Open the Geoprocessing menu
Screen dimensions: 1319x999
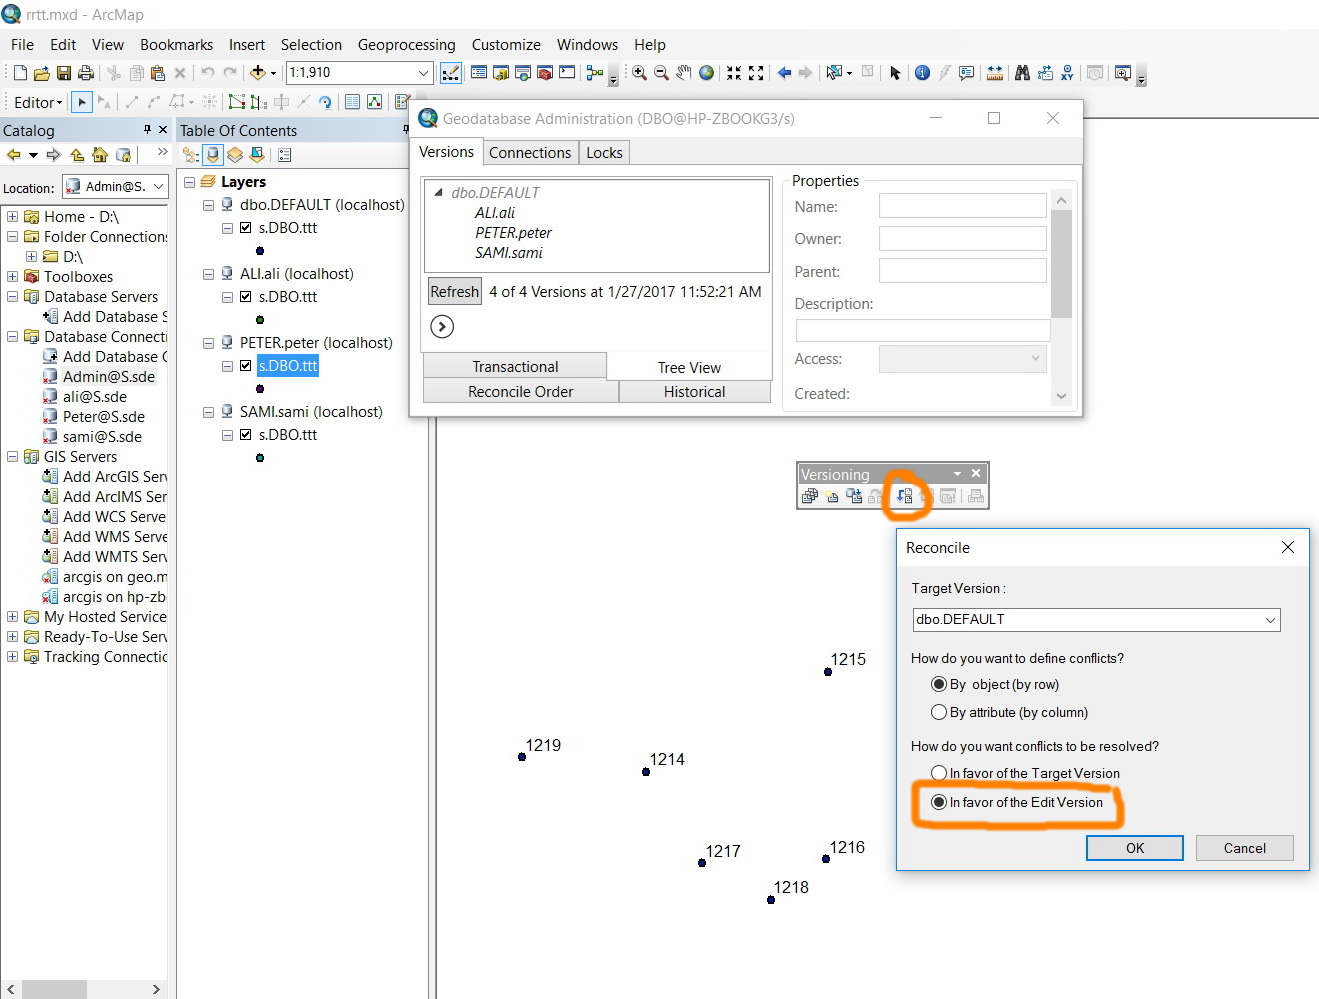point(406,45)
